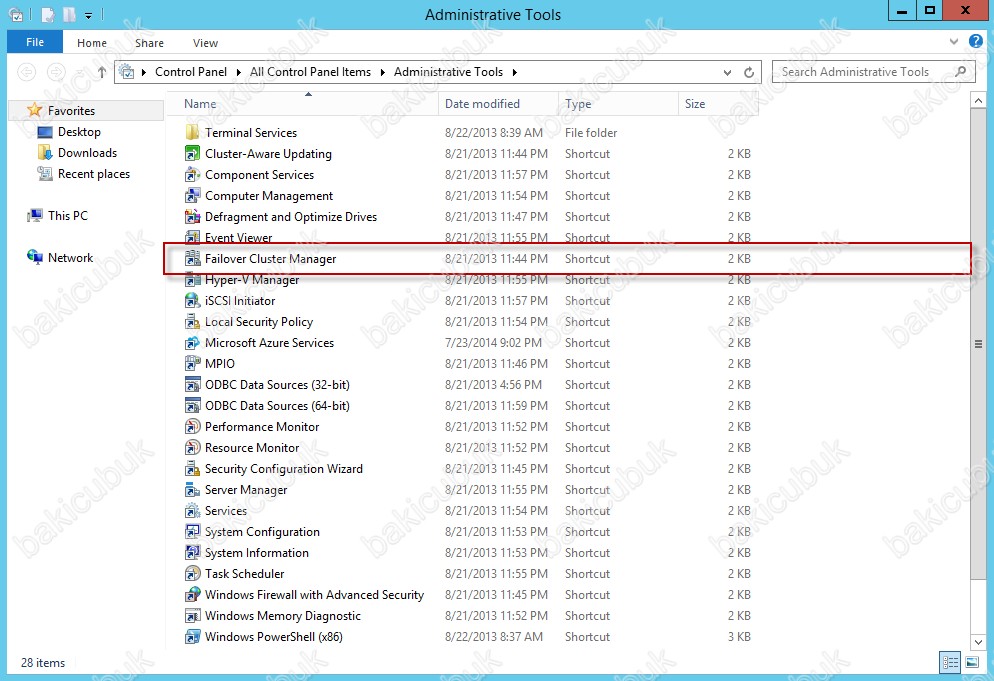This screenshot has height=681, width=994.
Task: Refresh the Administrative Tools folder
Action: click(749, 72)
